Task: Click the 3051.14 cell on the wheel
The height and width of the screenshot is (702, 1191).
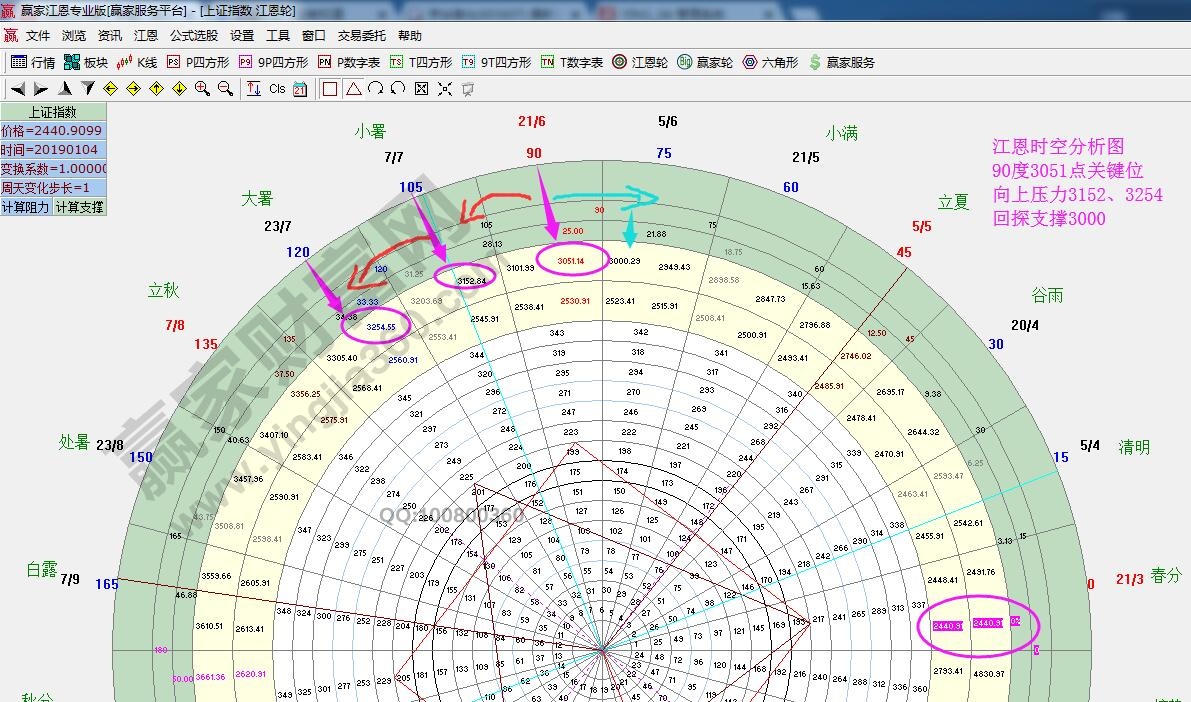Action: pos(571,260)
